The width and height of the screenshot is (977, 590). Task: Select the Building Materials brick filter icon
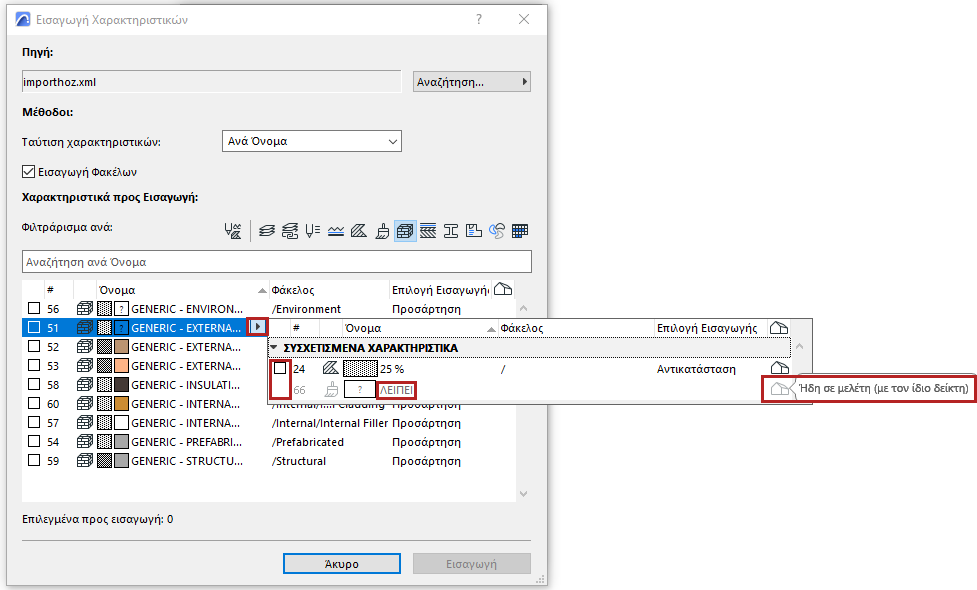click(404, 230)
